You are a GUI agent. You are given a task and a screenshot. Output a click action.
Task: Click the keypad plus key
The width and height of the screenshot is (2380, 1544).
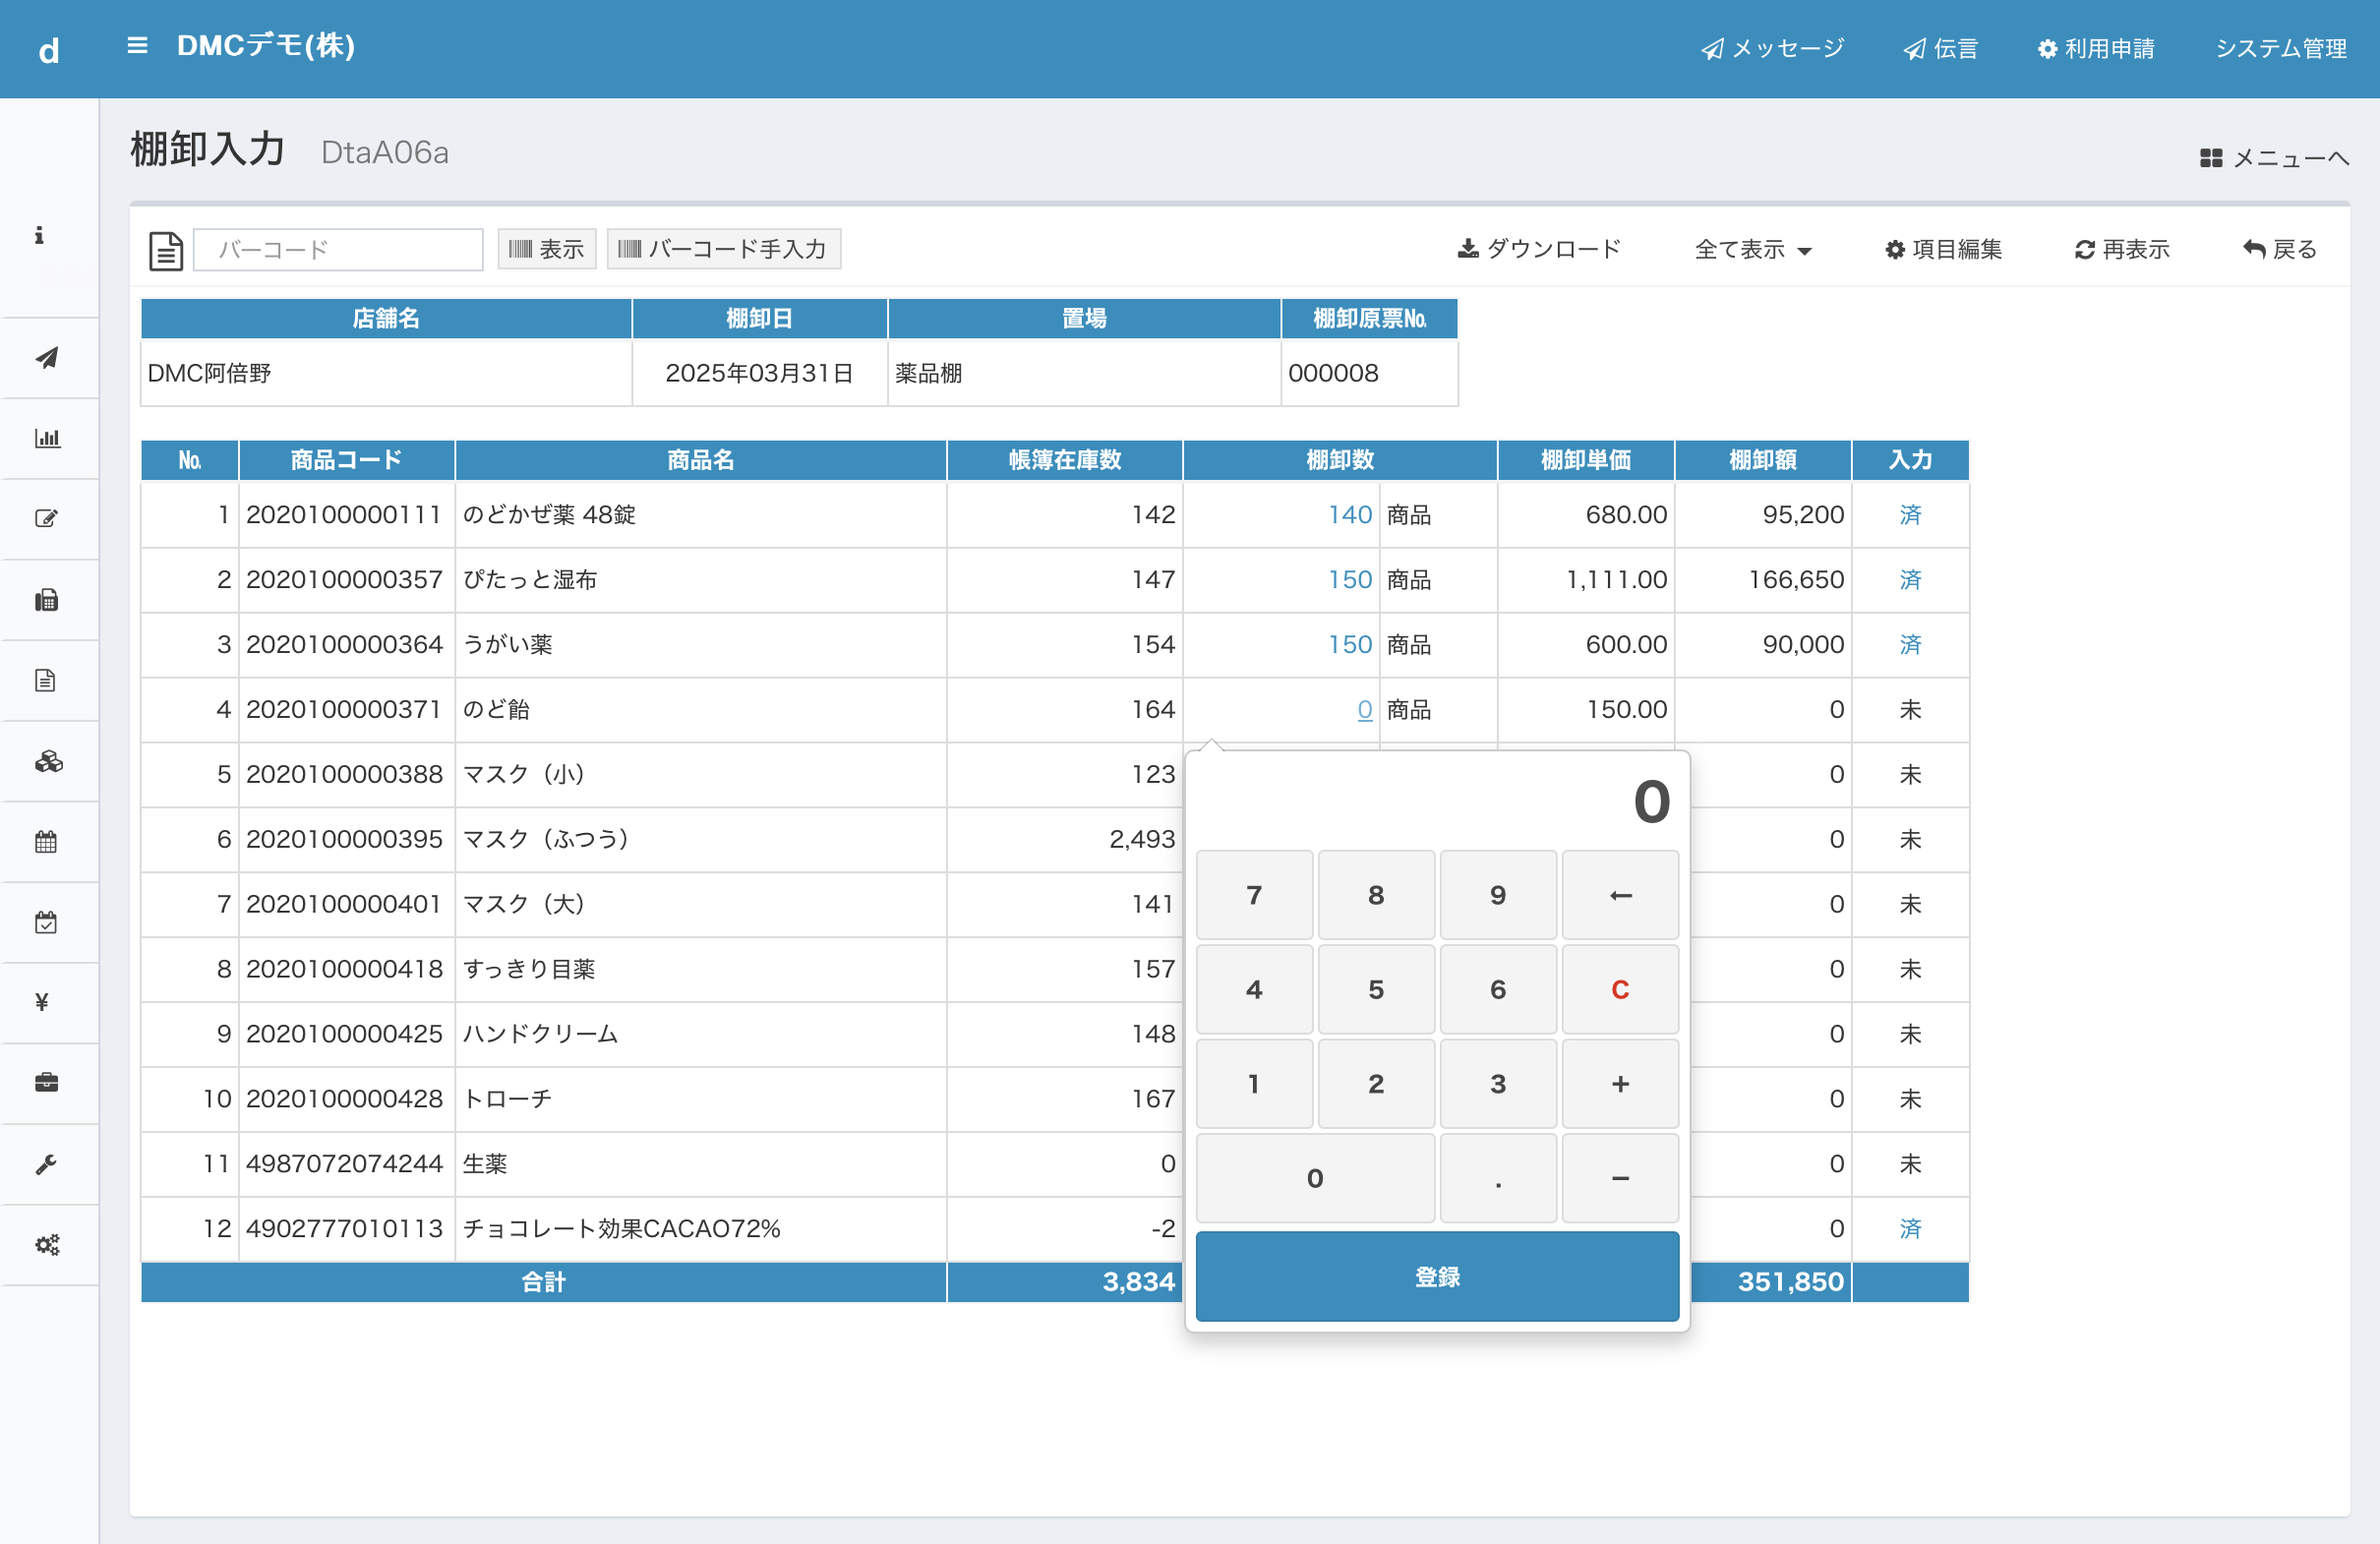(x=1620, y=1084)
